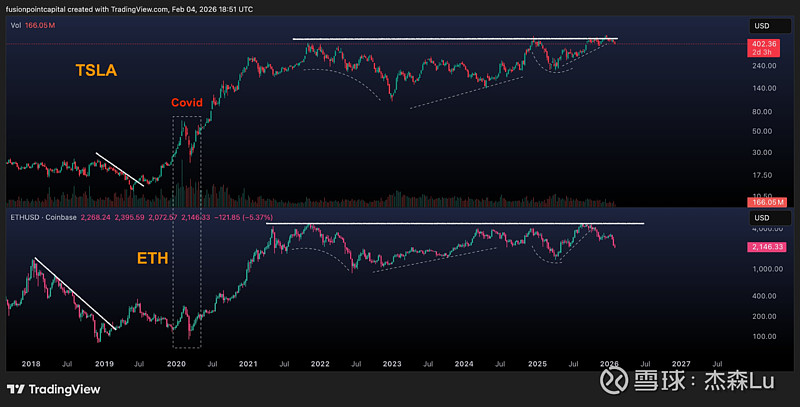Click the 2018 label on time axis
The width and height of the screenshot is (800, 407).
[x=31, y=364]
